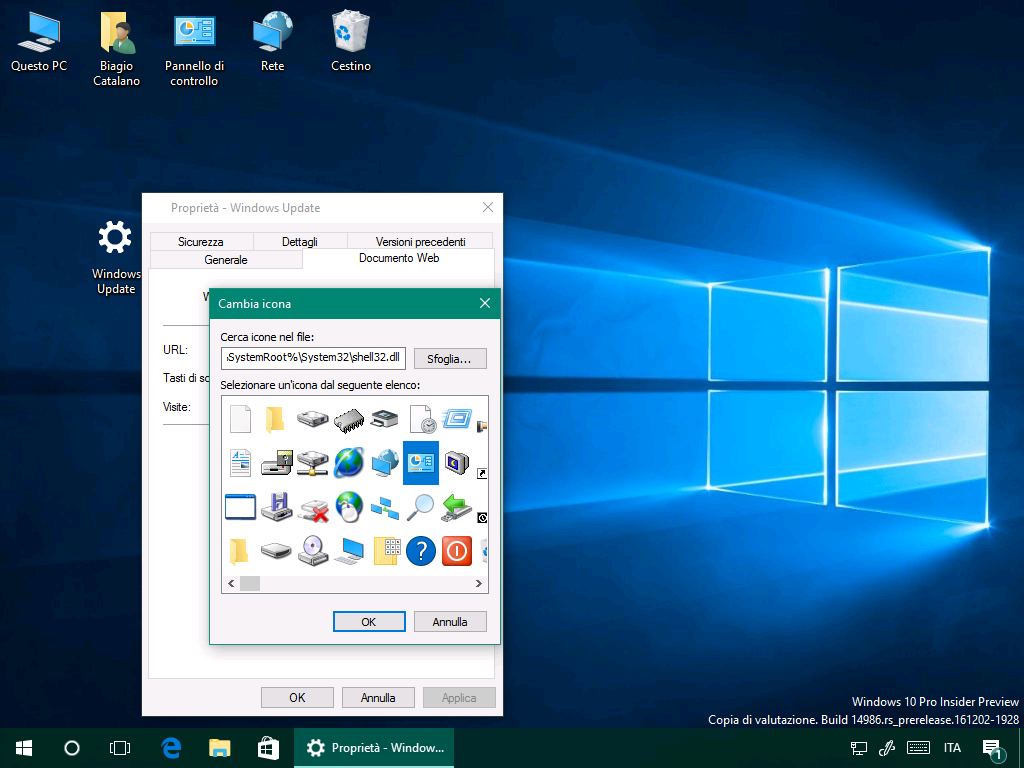The image size is (1024, 768).
Task: Open Windows Ink Workspace pen icon
Action: pyautogui.click(x=887, y=748)
